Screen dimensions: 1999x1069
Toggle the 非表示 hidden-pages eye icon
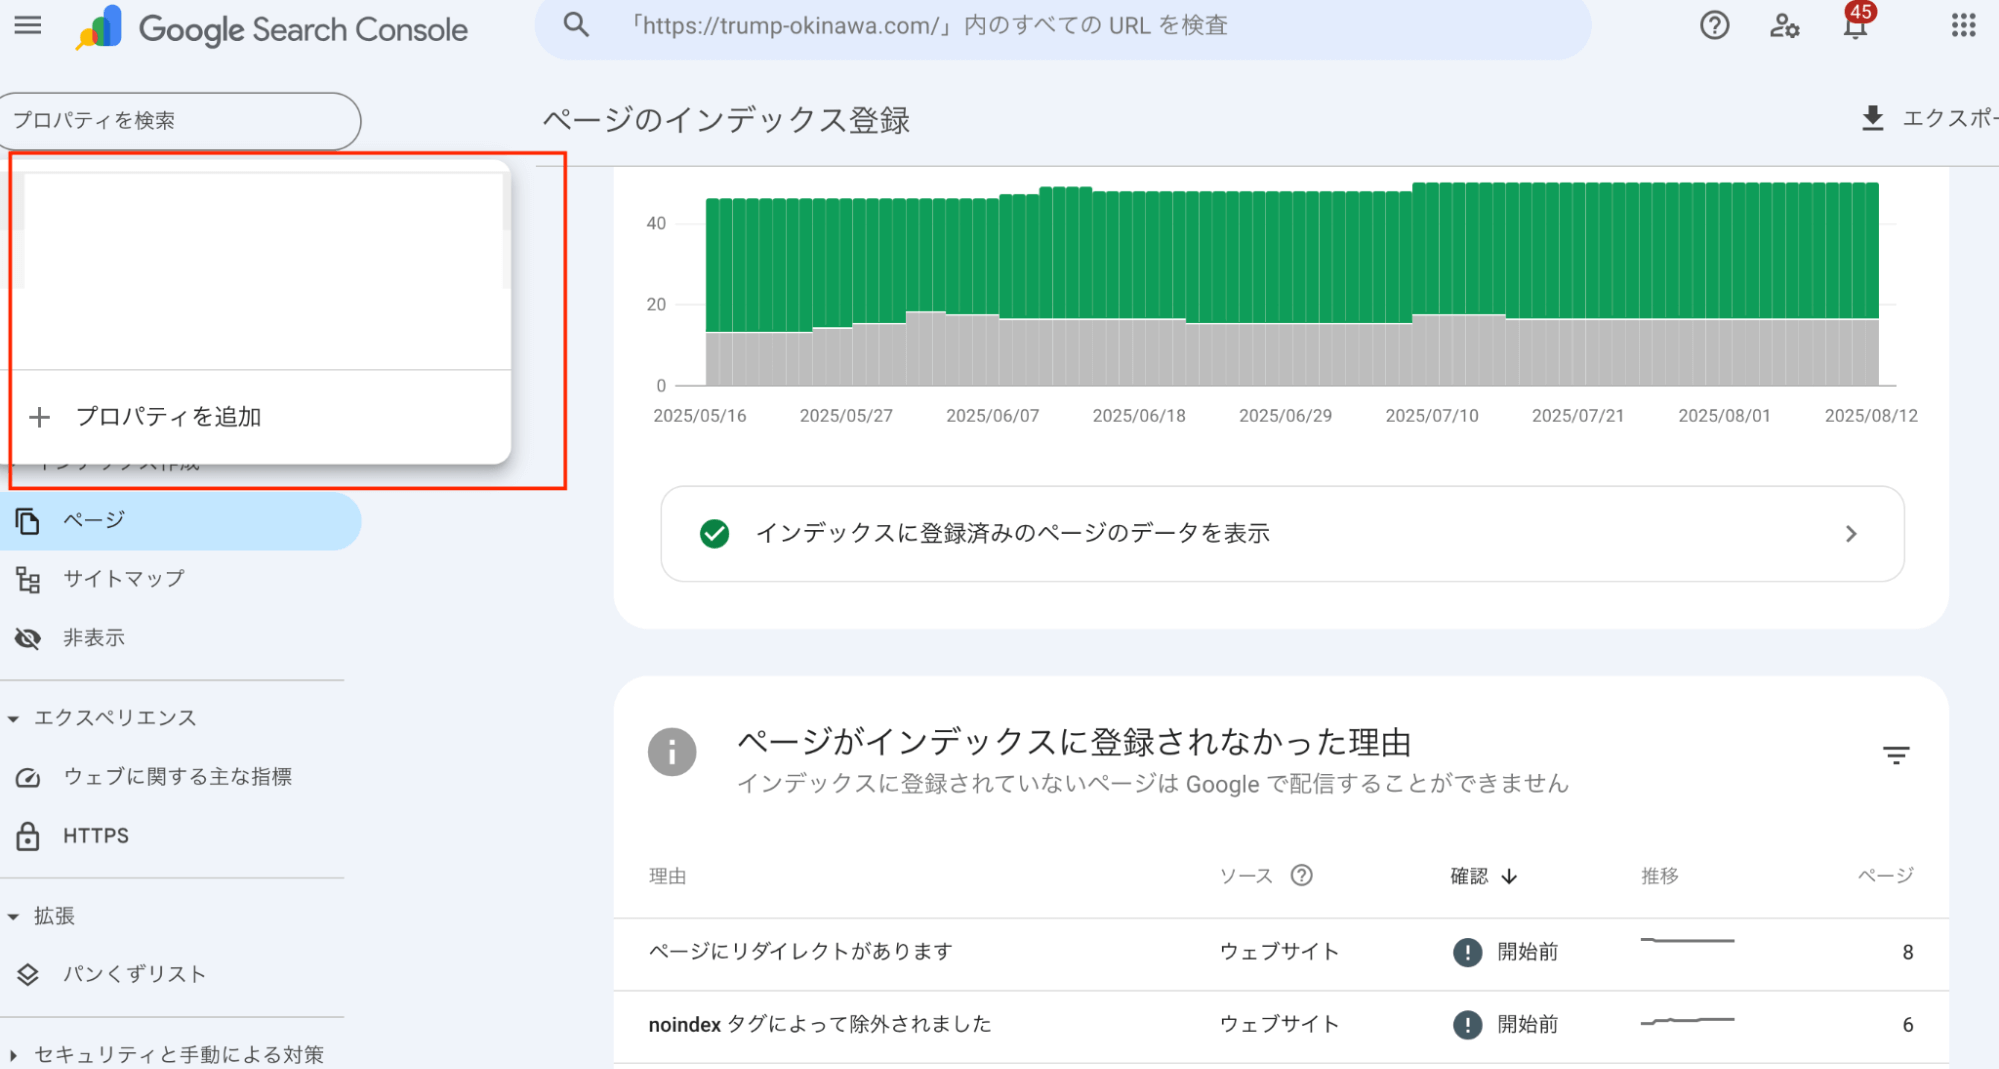(x=27, y=638)
